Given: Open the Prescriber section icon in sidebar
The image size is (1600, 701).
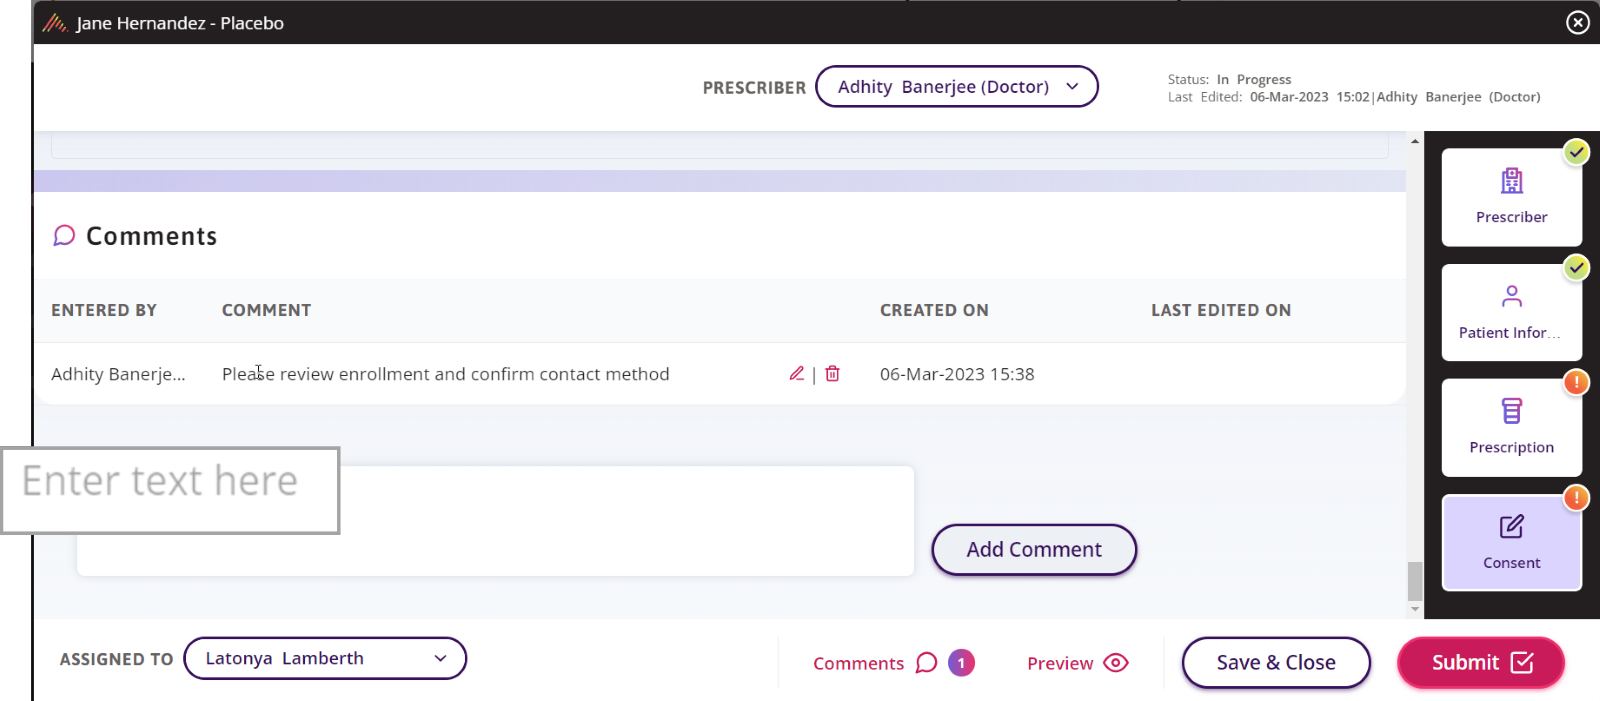Looking at the screenshot, I should click(1511, 182).
